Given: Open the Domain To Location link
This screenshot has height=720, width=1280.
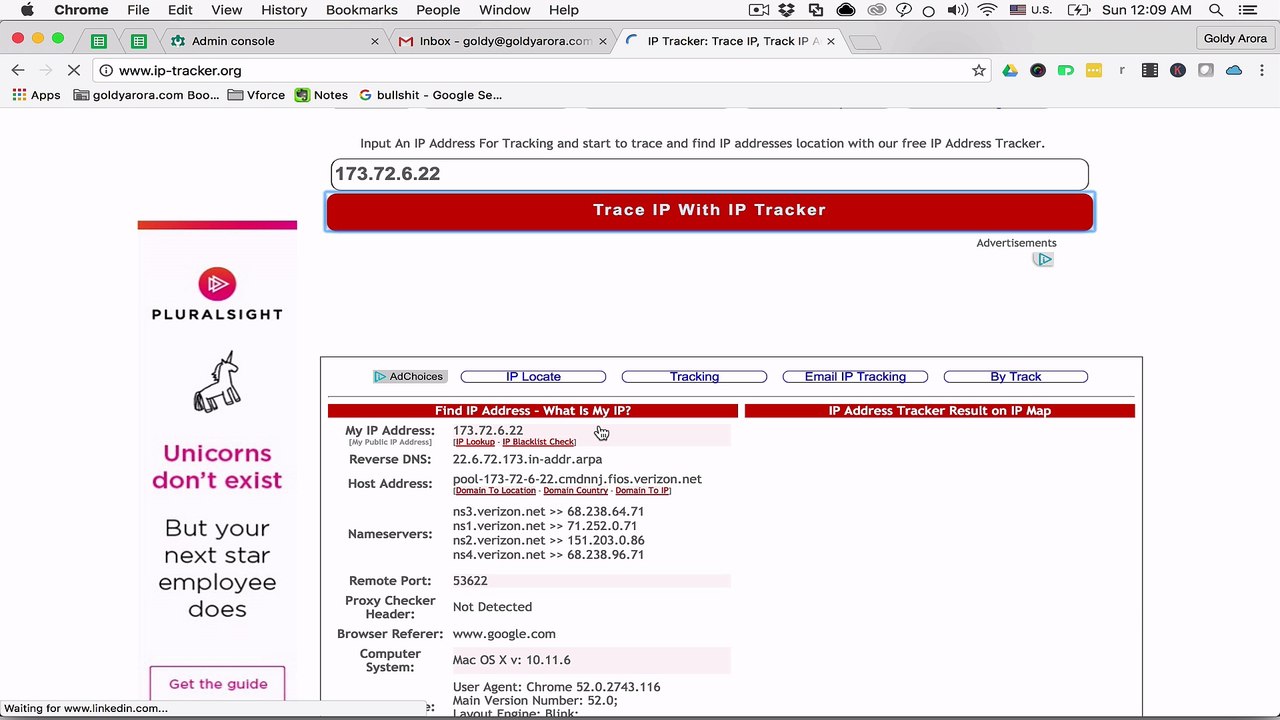Looking at the screenshot, I should coord(495,491).
